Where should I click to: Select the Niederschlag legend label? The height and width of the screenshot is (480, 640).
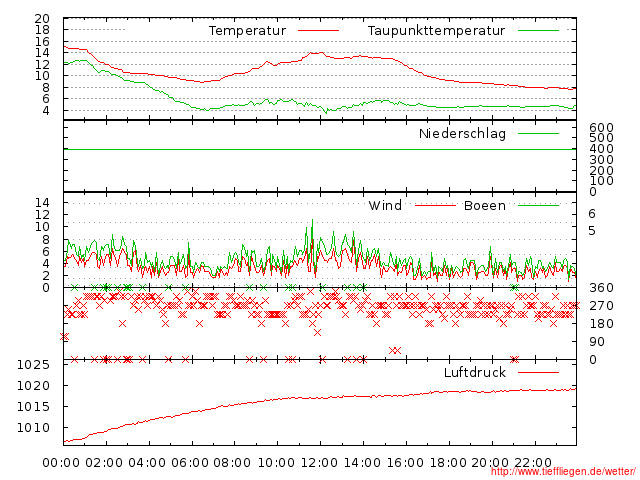462,133
